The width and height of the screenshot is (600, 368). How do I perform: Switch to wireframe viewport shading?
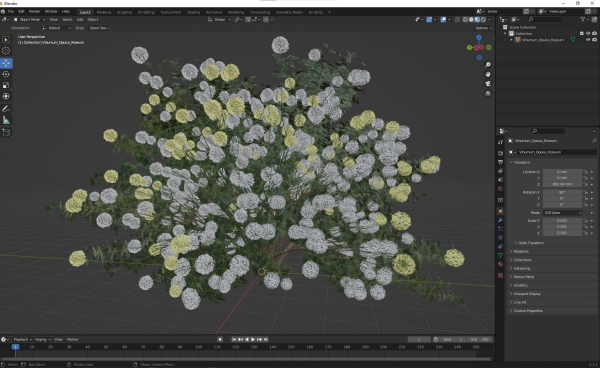coord(465,20)
